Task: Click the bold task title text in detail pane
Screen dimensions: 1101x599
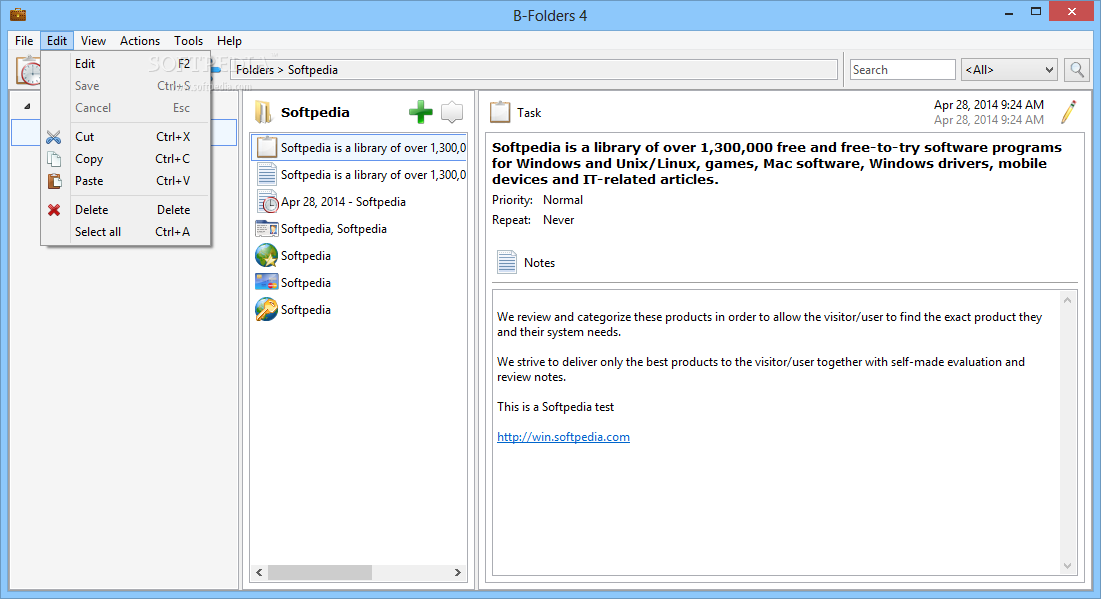Action: pos(777,164)
